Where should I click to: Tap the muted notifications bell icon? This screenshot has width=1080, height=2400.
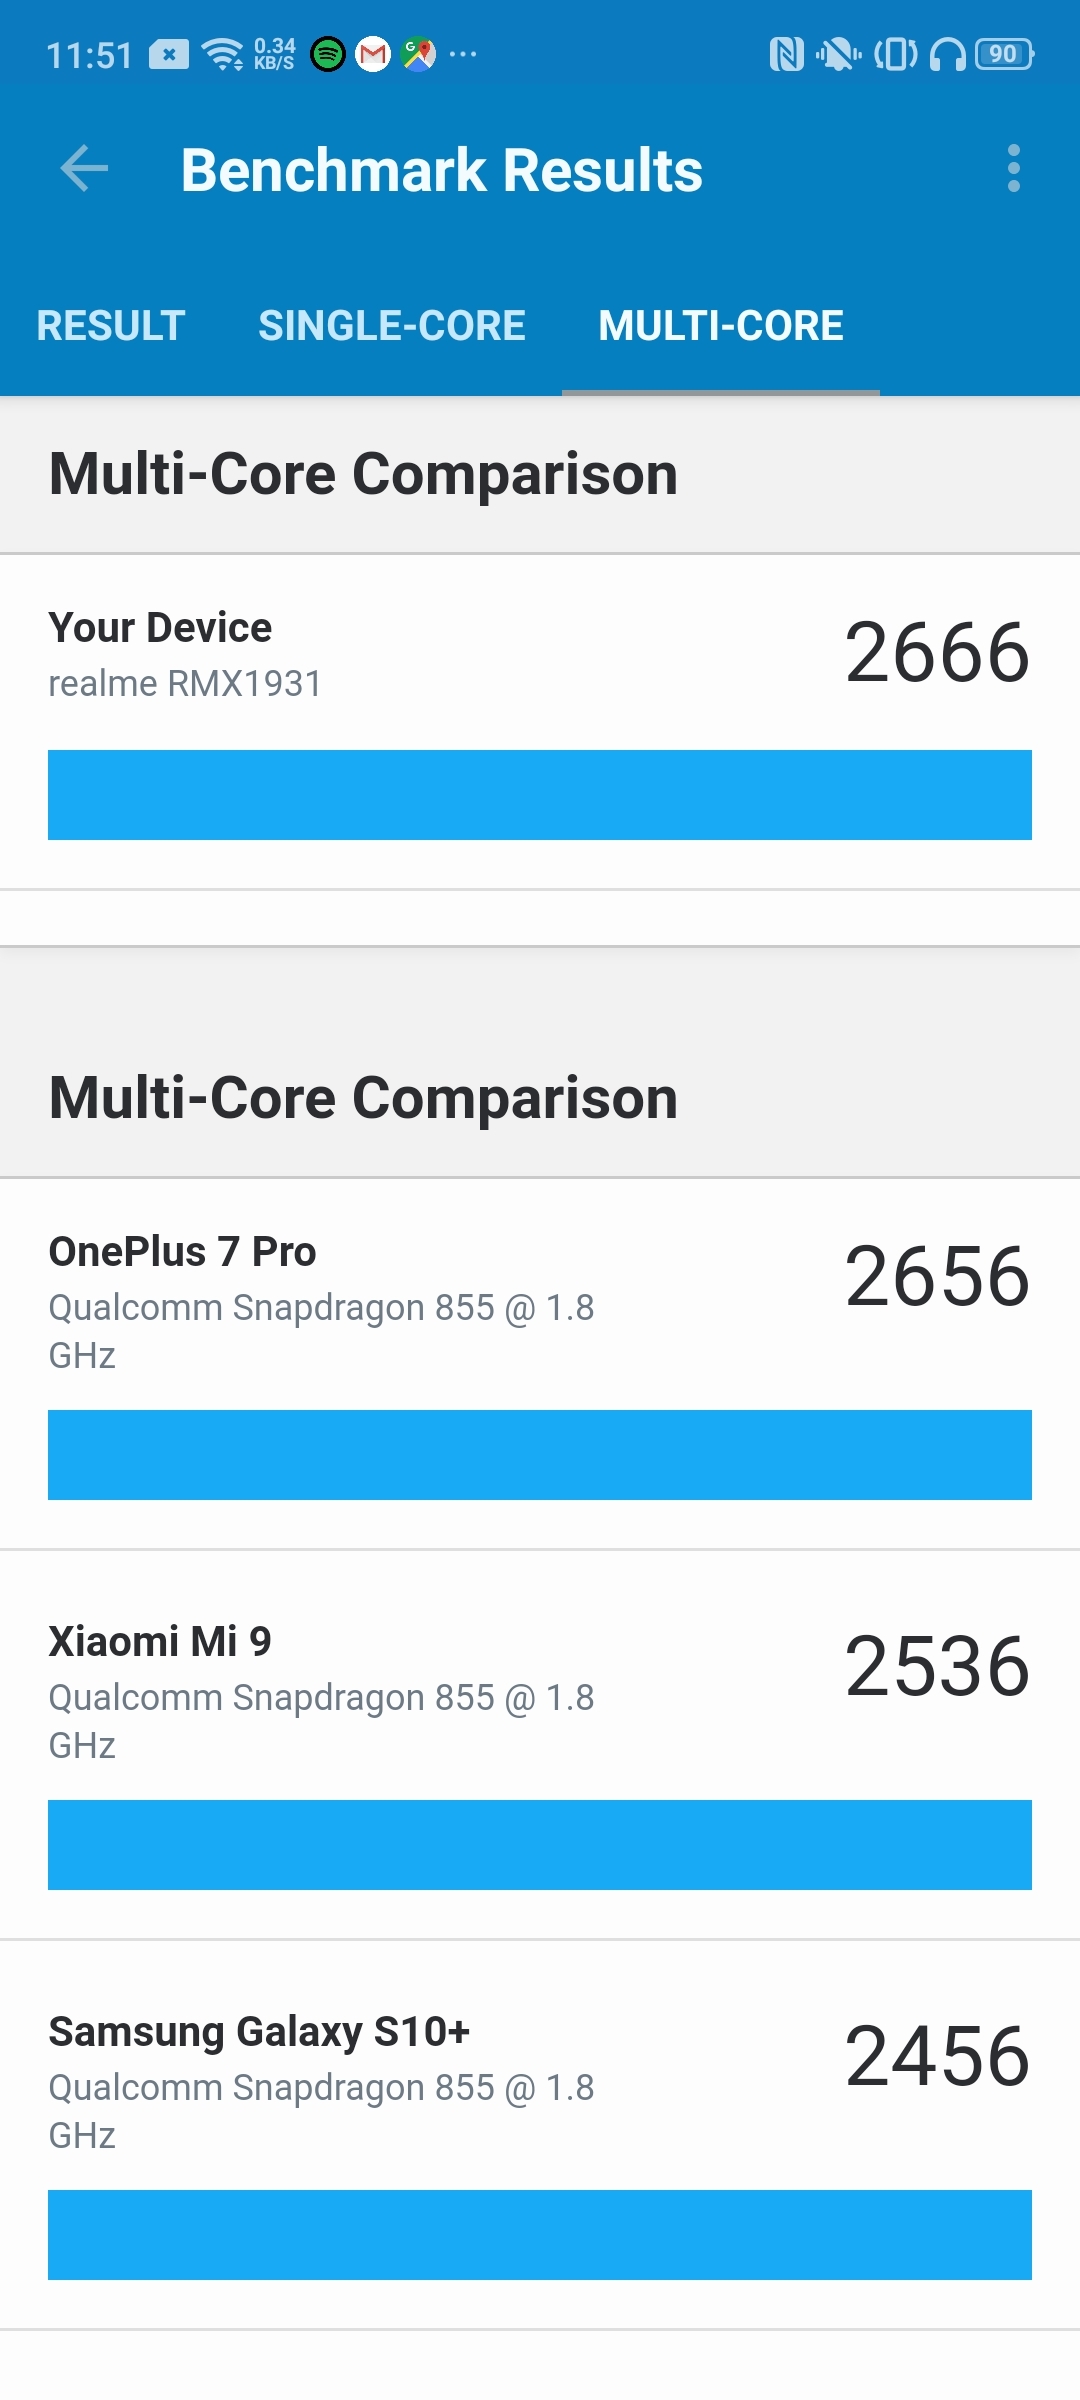(x=838, y=55)
